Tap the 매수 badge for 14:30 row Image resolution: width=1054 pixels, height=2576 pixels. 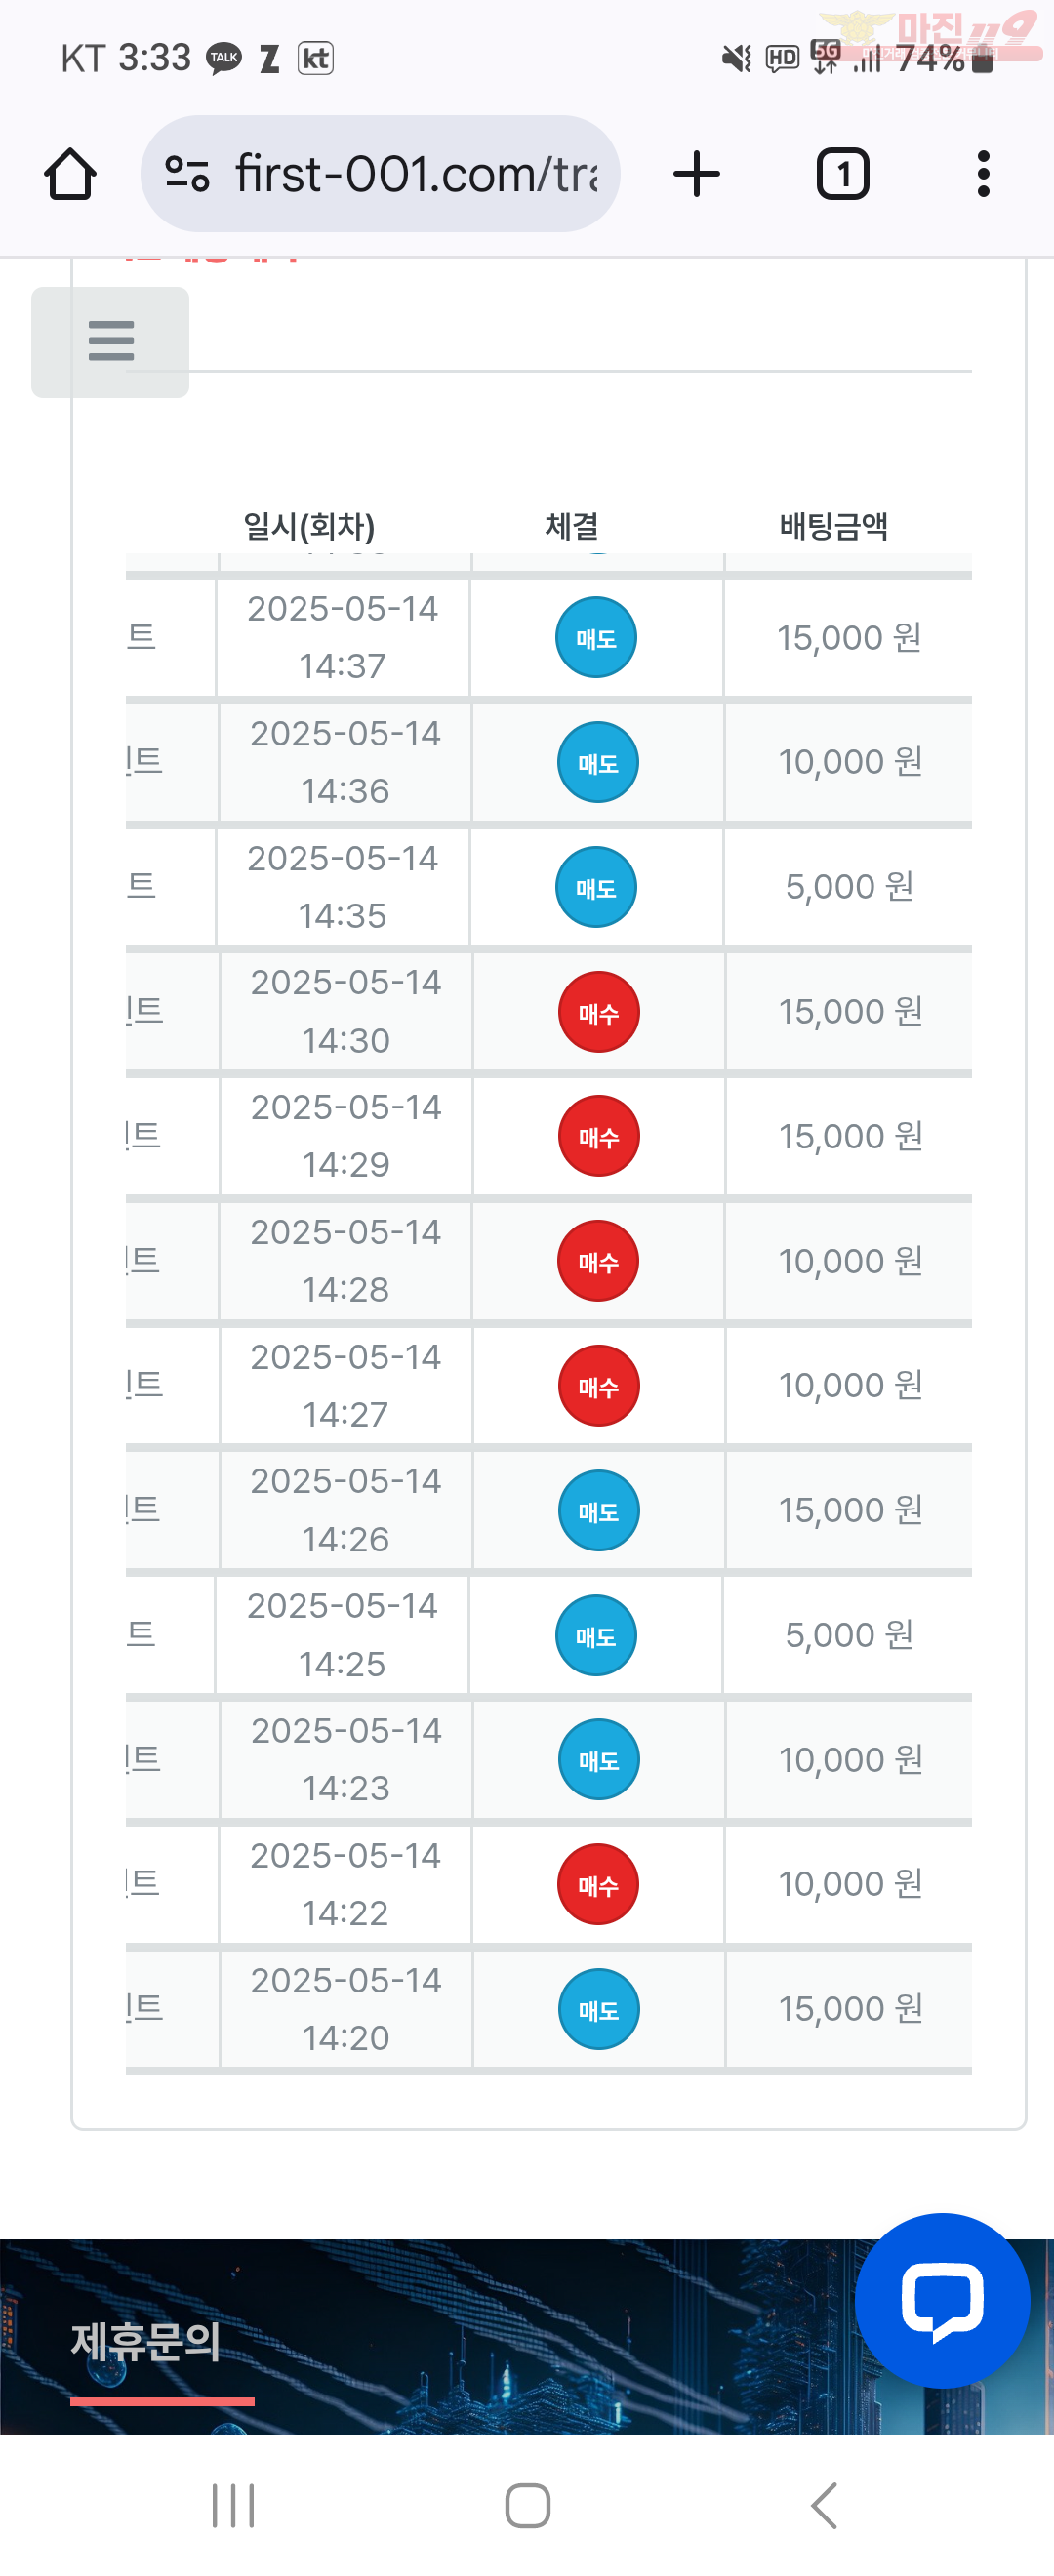click(x=598, y=1012)
